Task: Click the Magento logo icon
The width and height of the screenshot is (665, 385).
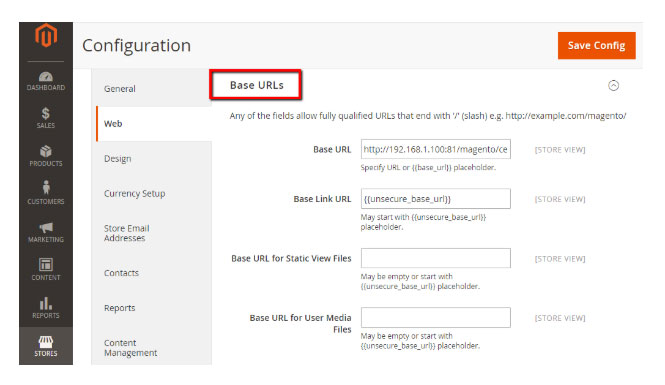Action: click(46, 36)
